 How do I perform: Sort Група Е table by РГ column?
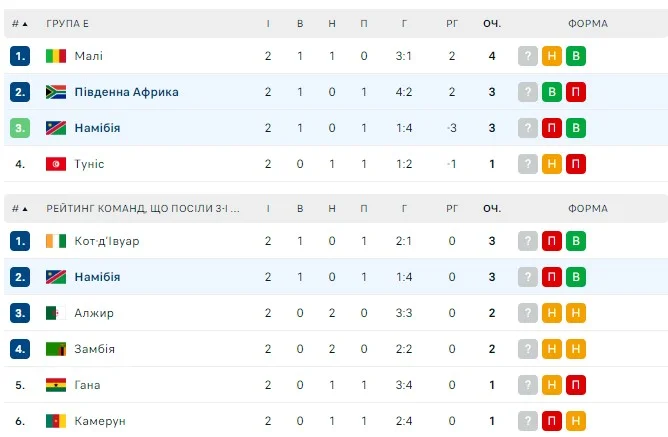tap(452, 22)
